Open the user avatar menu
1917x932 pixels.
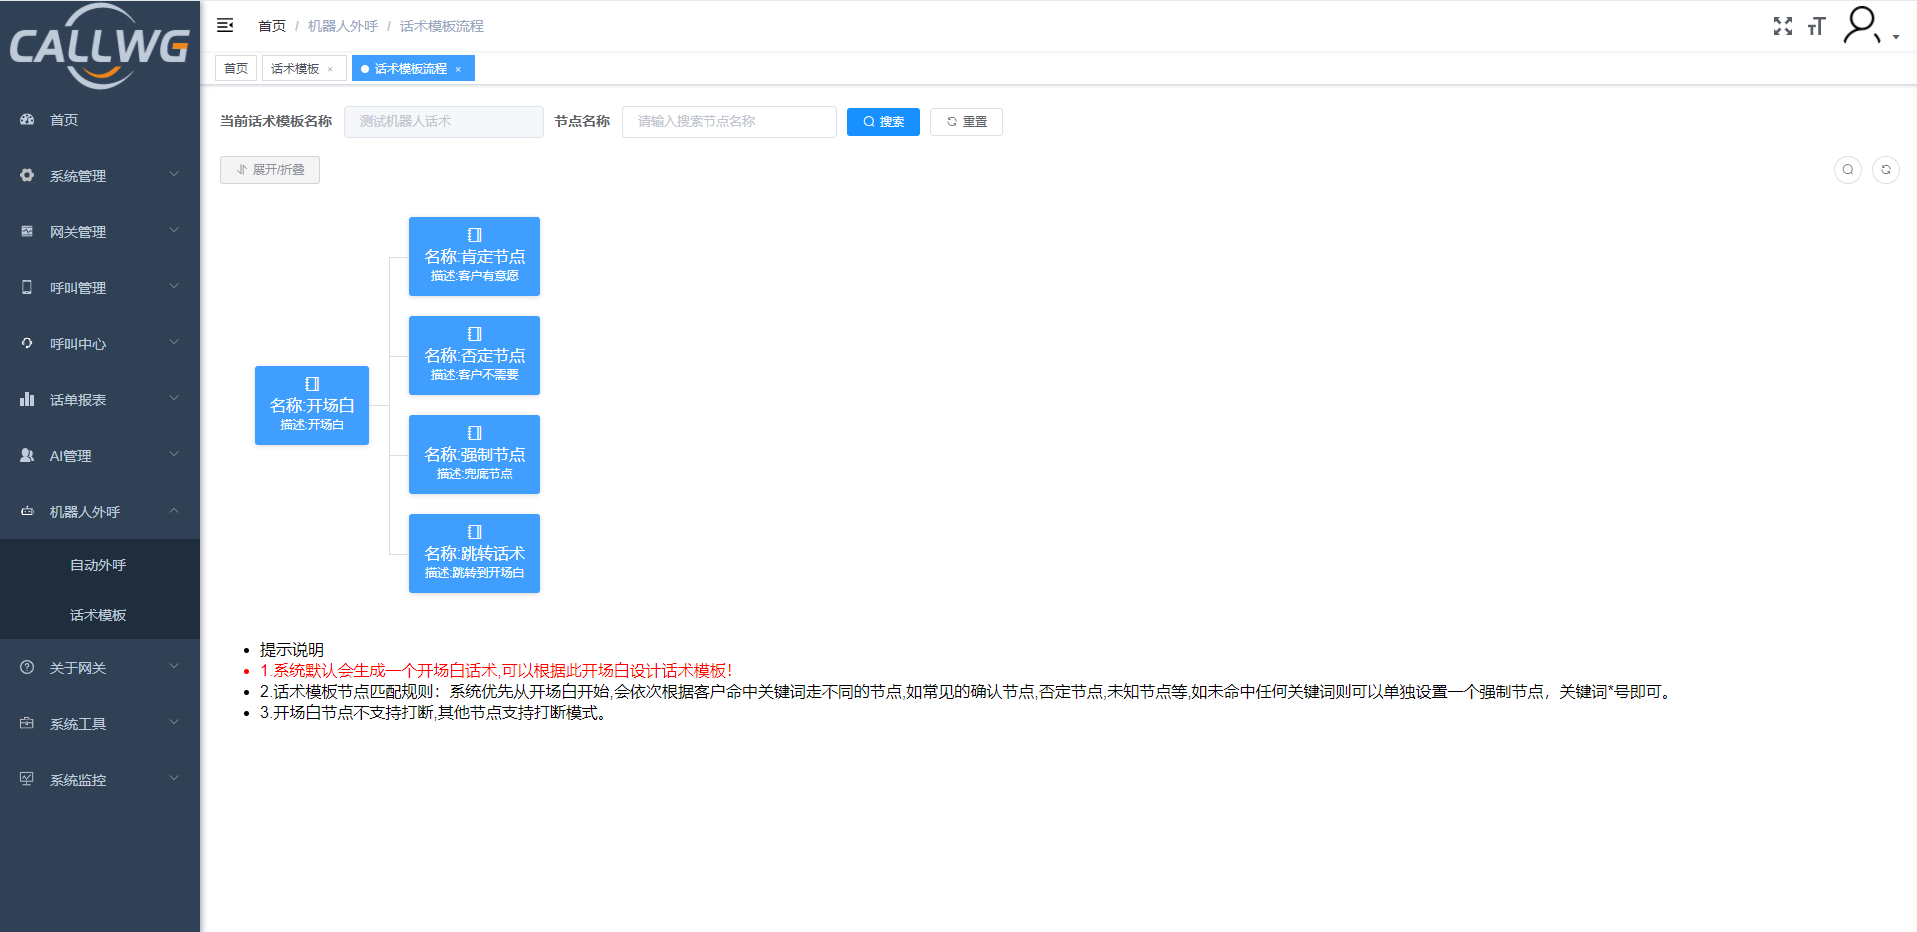(1864, 26)
